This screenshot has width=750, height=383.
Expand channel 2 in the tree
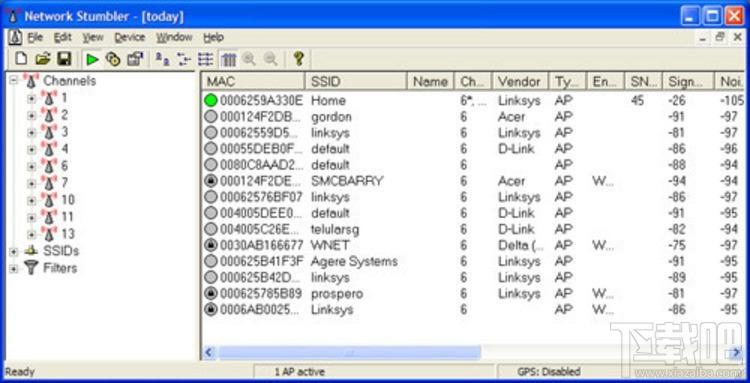32,115
